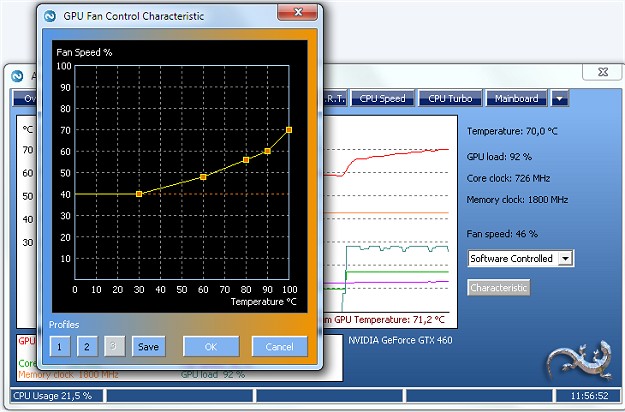Cancel the fan characteristic dialog
The width and height of the screenshot is (625, 412).
point(279,346)
